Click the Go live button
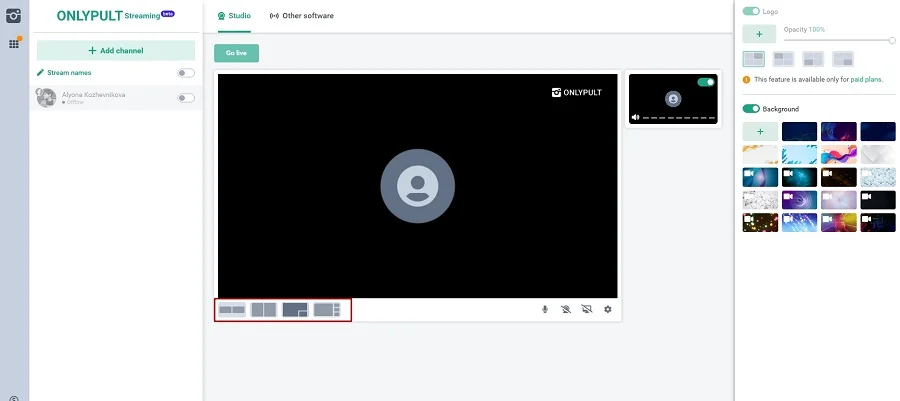 (x=236, y=52)
